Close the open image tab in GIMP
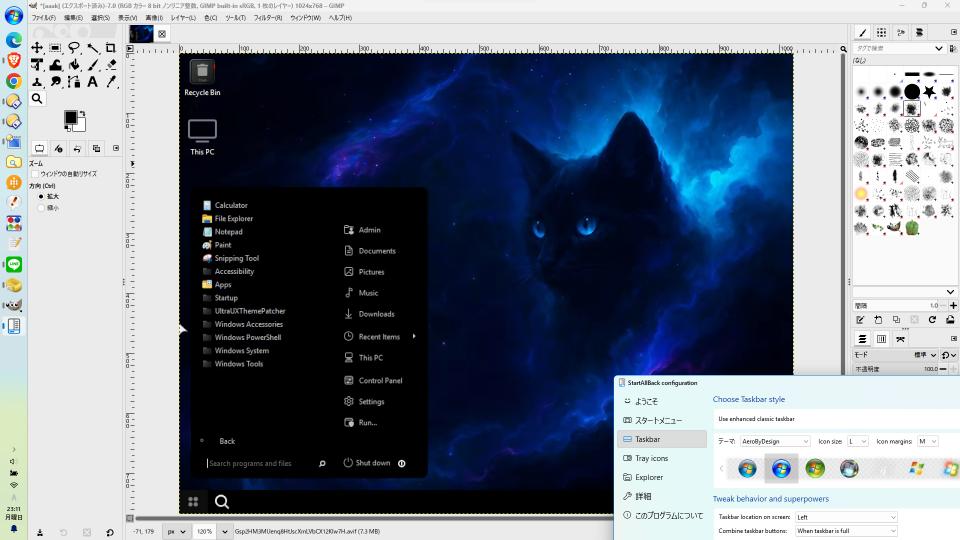The image size is (960, 540). point(162,34)
